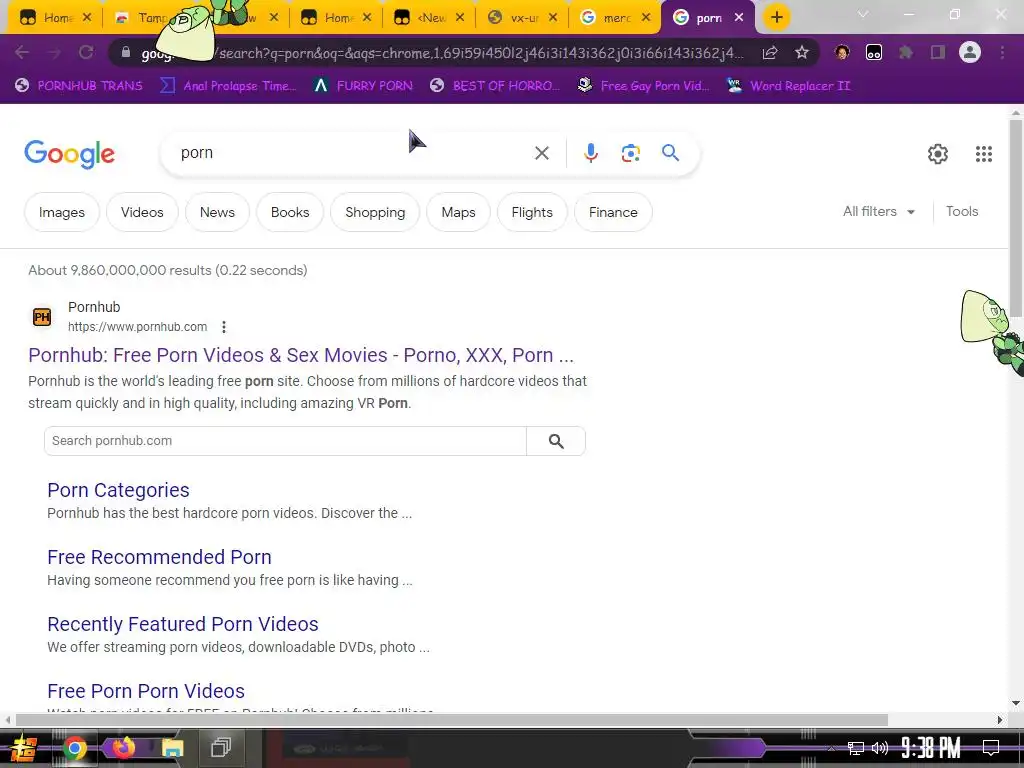Reload the current page
1024x768 pixels.
(86, 52)
